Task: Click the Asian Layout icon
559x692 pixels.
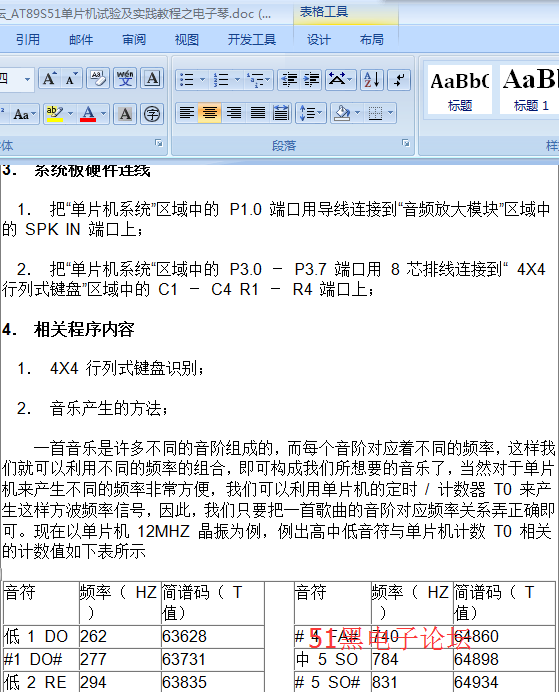Action: (337, 80)
